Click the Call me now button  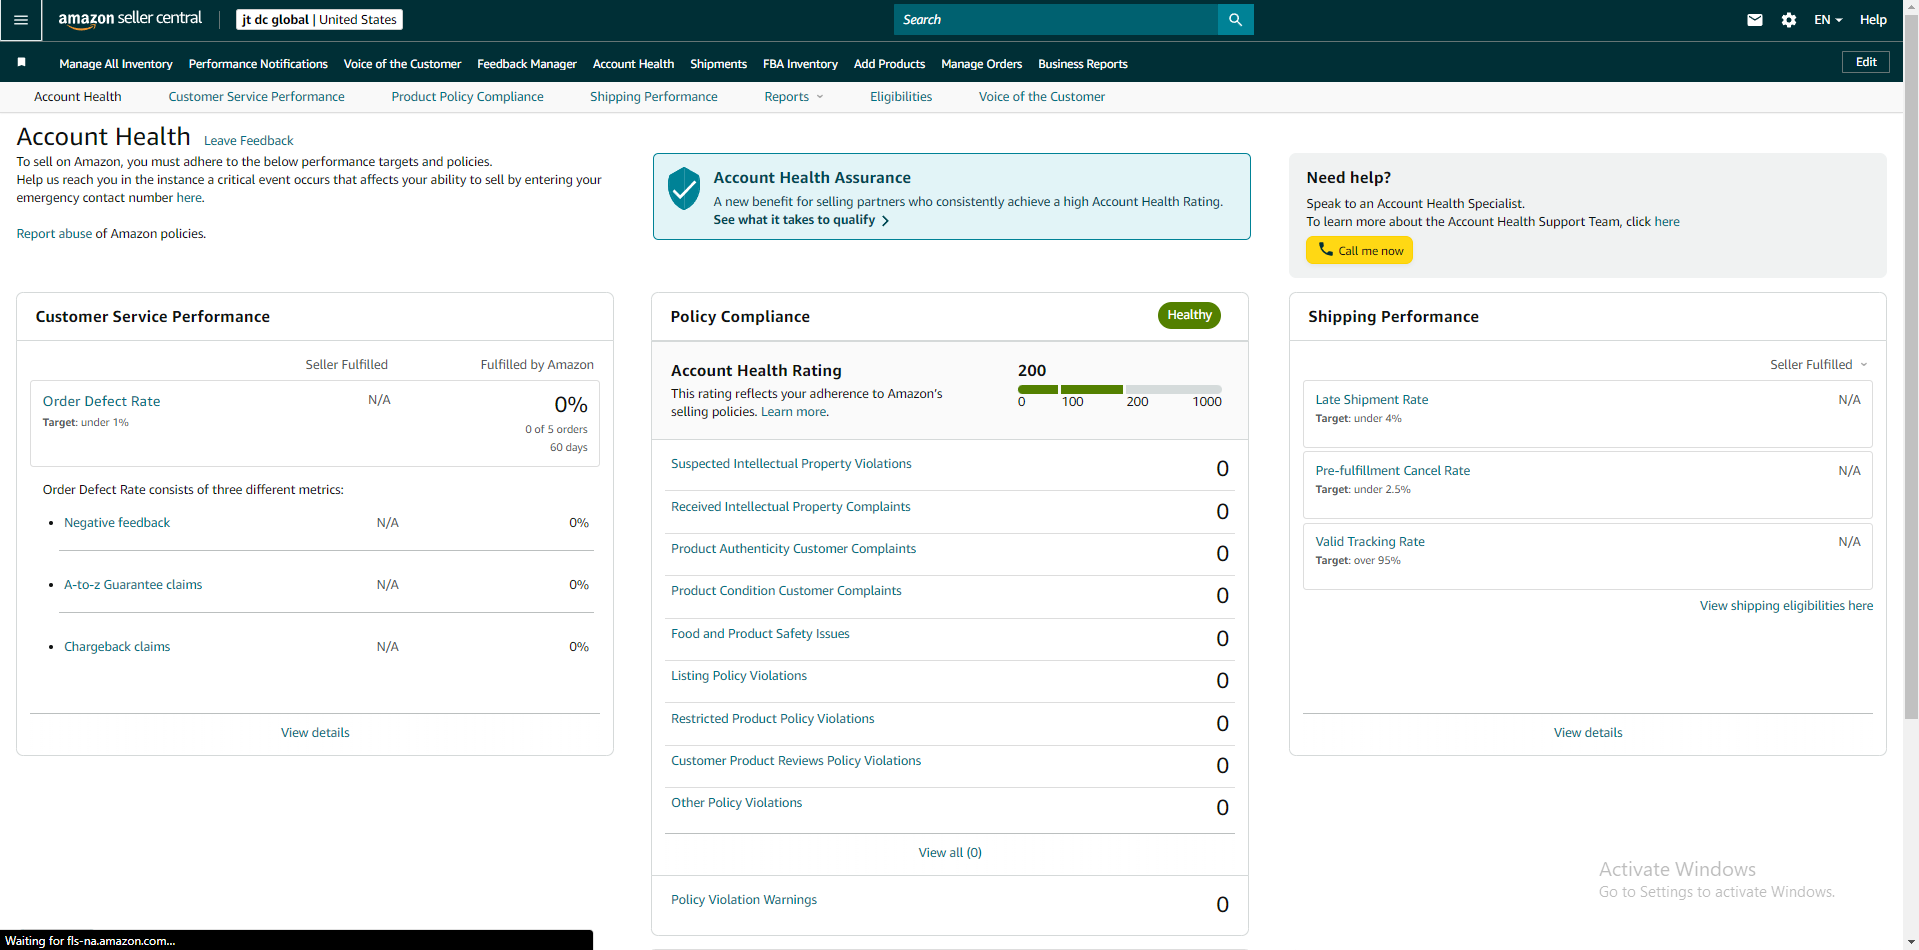click(1359, 250)
